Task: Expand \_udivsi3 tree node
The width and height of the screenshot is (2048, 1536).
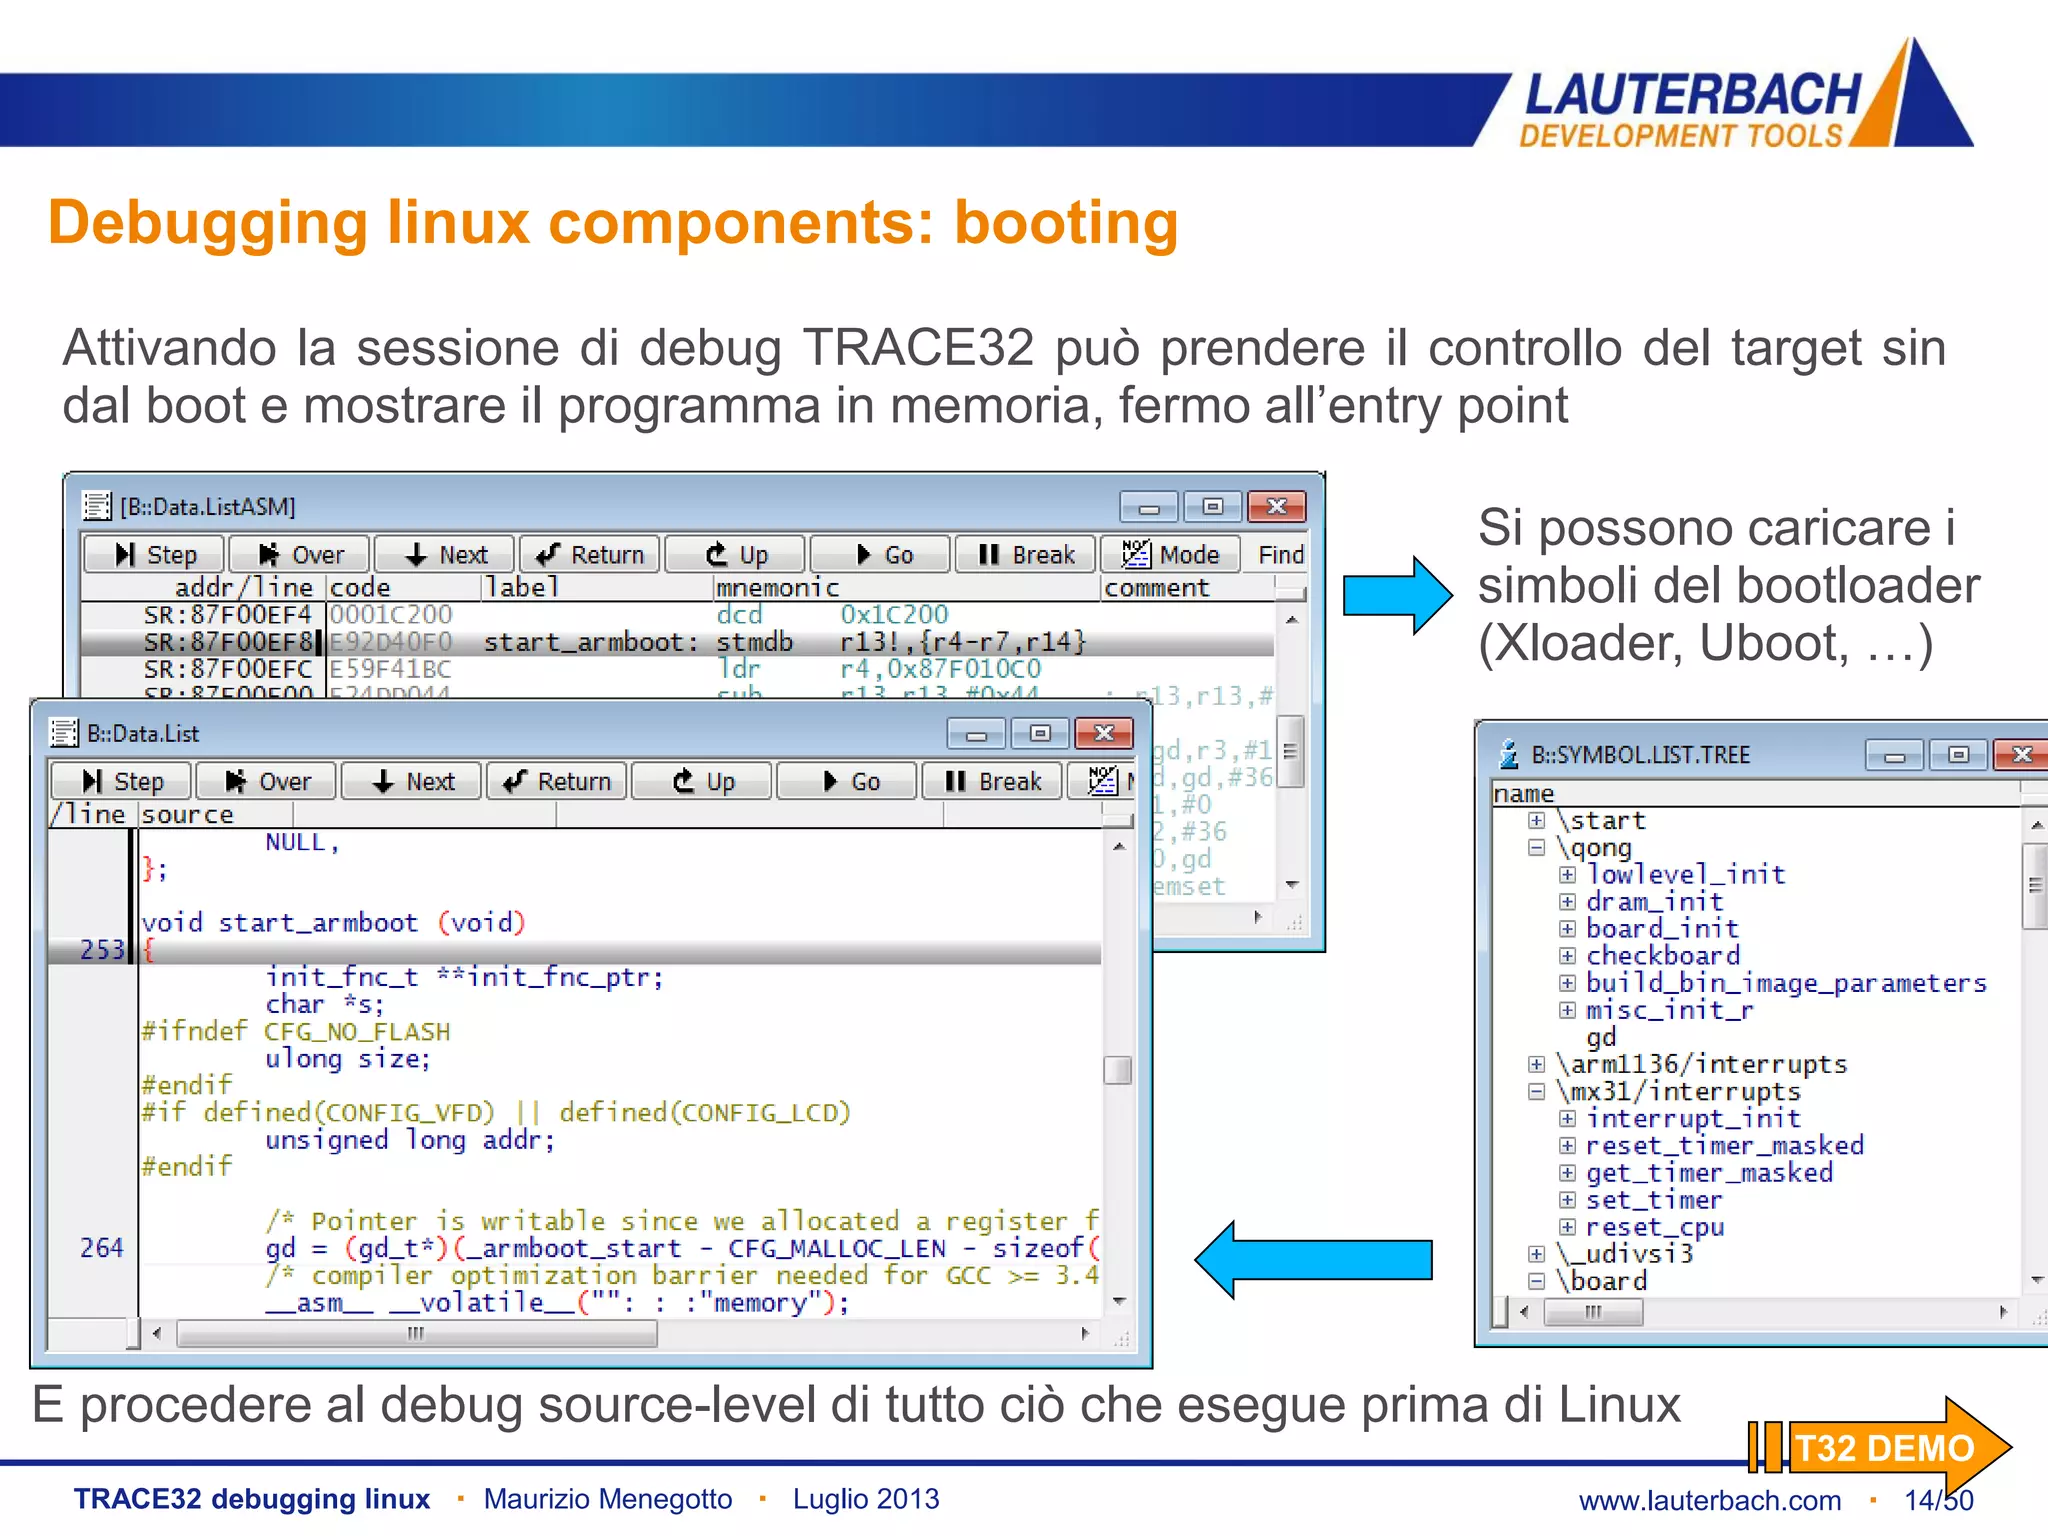Action: pyautogui.click(x=1537, y=1254)
